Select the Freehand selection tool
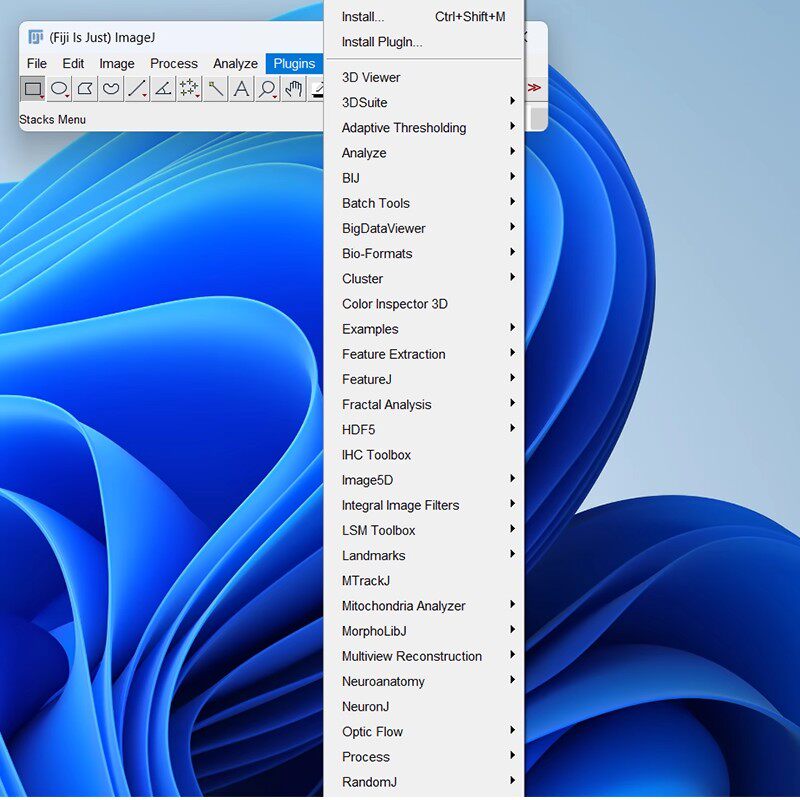Image resolution: width=800 pixels, height=800 pixels. (111, 89)
